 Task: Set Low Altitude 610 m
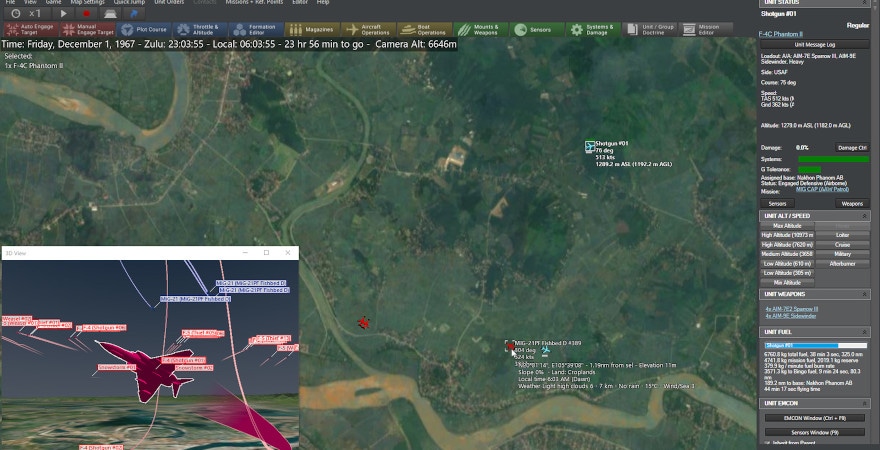pyautogui.click(x=787, y=264)
